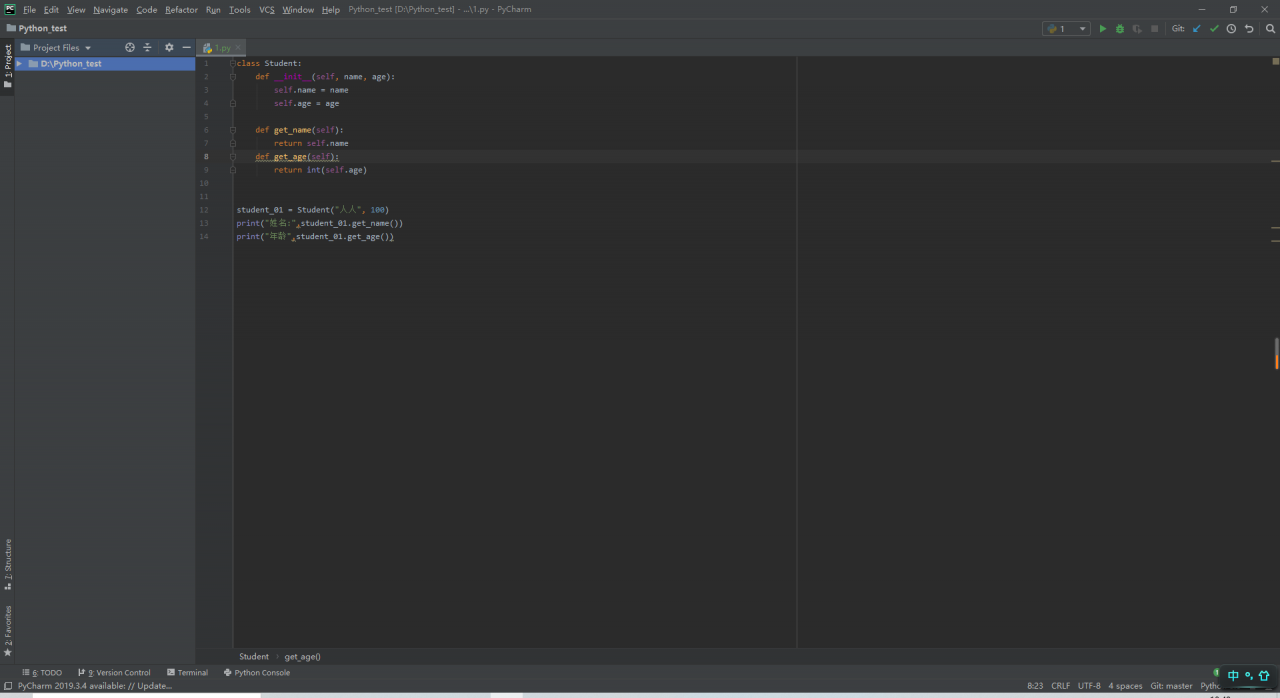The image size is (1280, 698).
Task: Start debugging with the green bug icon
Action: (1120, 29)
